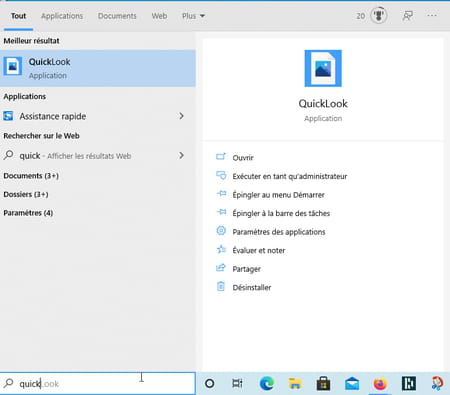Image resolution: width=450 pixels, height=395 pixels.
Task: Click the pin icon for barre des tâches
Action: point(221,212)
